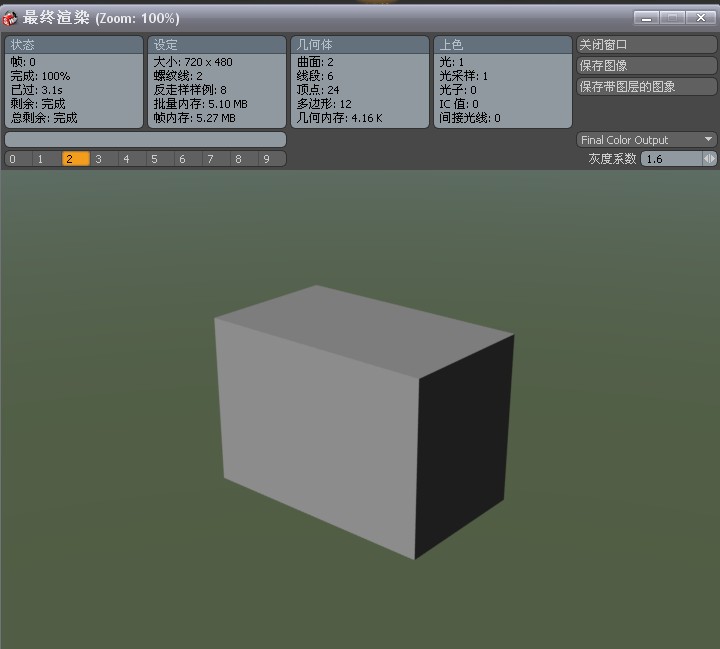Click the text 完成: 100%
Image resolution: width=720 pixels, height=649 pixels.
[40, 76]
